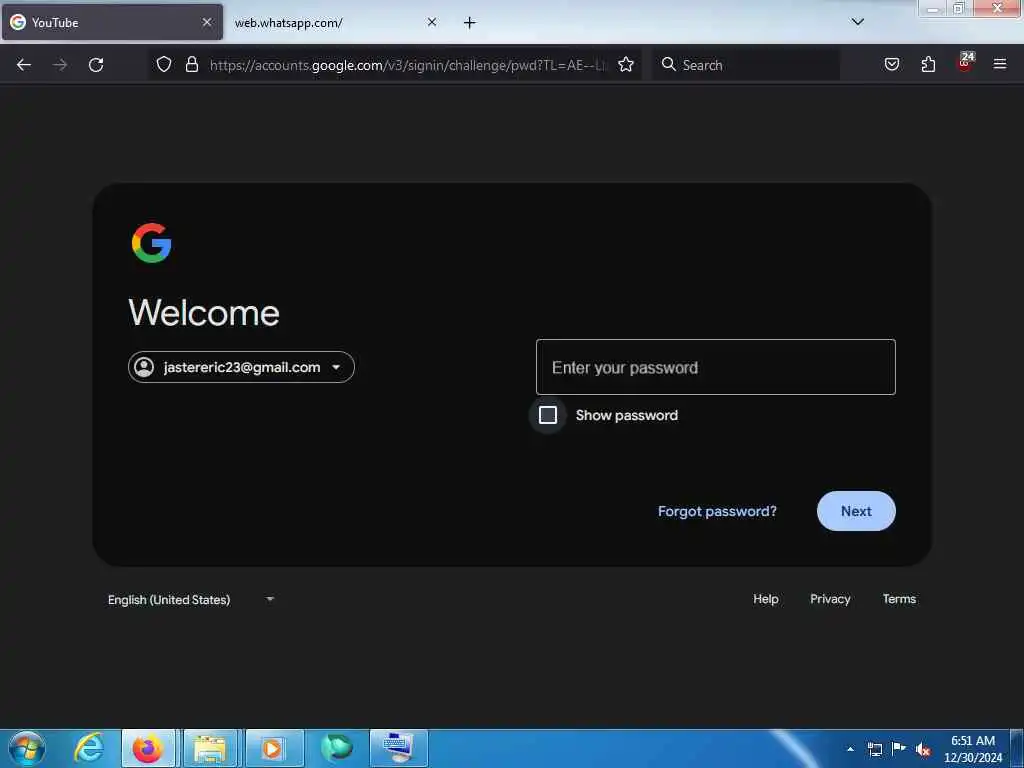
Task: Click the red extension badge showing 24
Action: point(965,62)
